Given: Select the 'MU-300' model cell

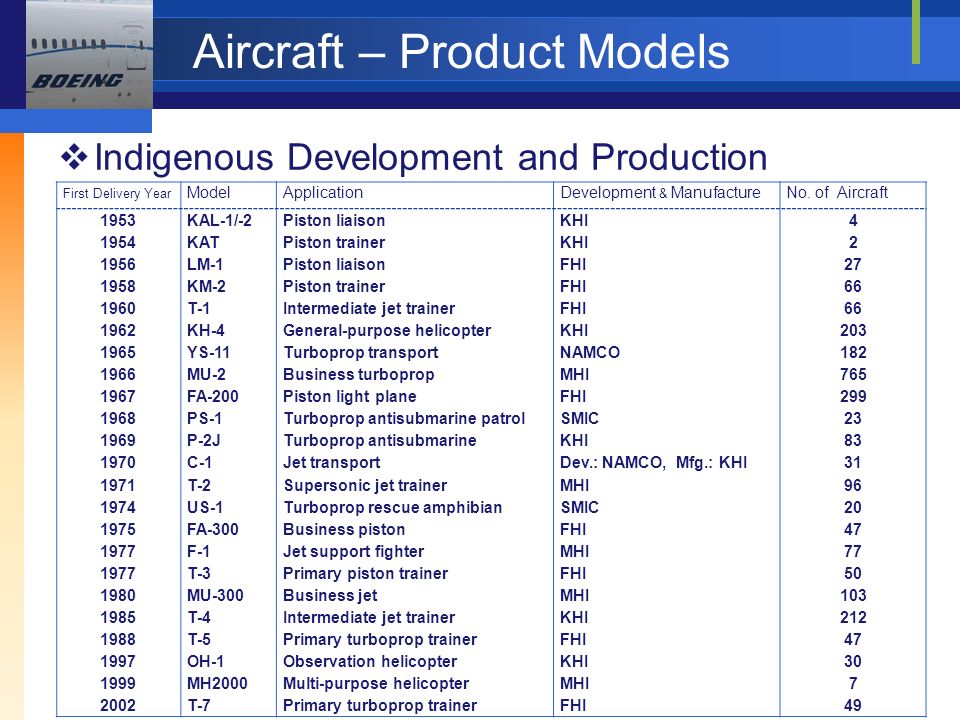Looking at the screenshot, I should point(215,596).
